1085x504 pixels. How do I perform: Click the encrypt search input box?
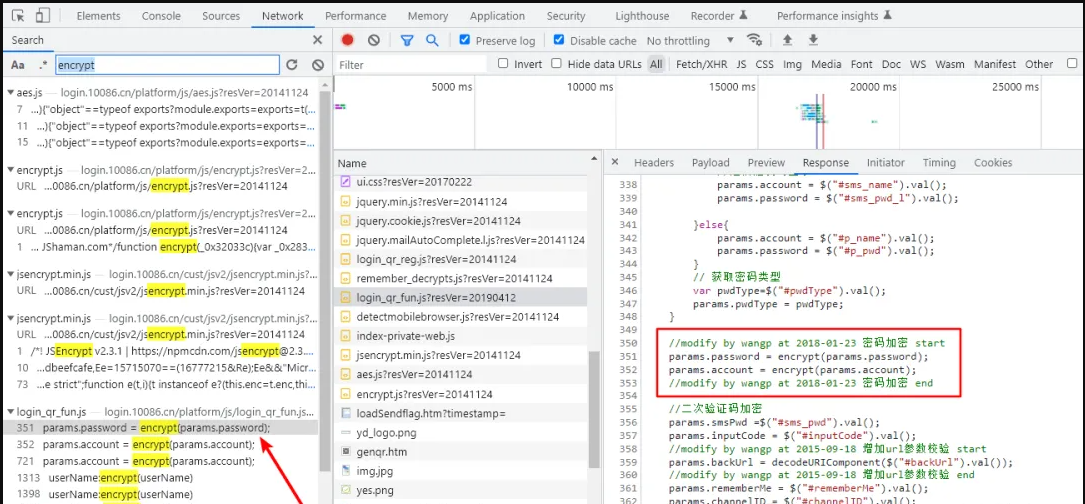click(167, 64)
